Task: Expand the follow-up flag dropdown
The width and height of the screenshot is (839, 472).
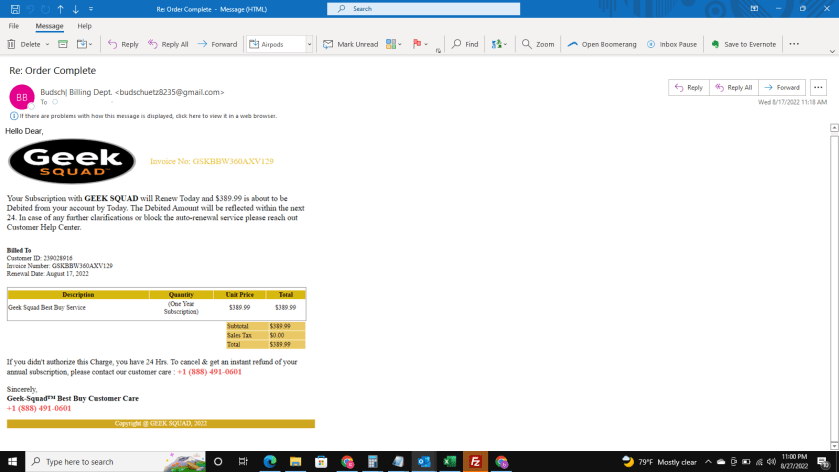Action: point(427,44)
